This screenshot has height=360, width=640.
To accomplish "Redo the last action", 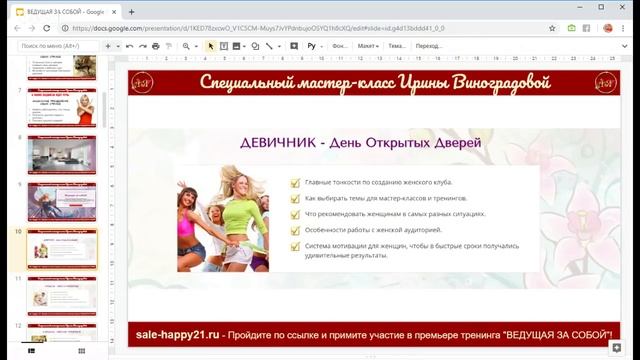I will coord(142,46).
